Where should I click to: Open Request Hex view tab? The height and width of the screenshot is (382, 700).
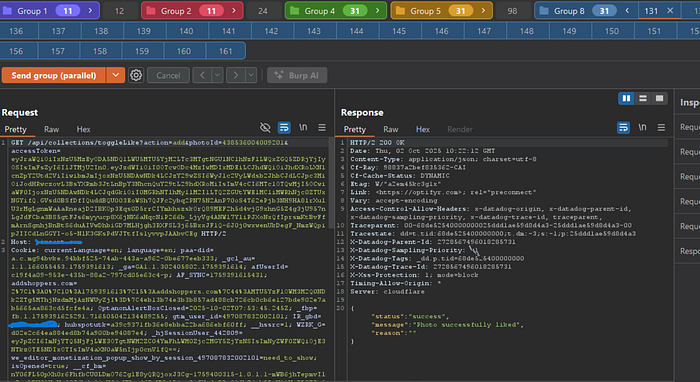click(x=83, y=129)
